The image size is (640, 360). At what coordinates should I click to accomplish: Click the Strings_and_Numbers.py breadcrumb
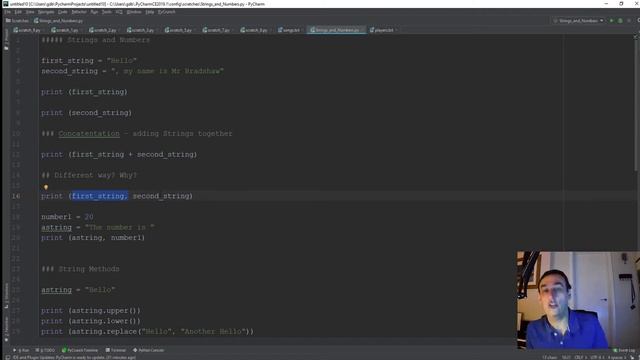click(58, 20)
